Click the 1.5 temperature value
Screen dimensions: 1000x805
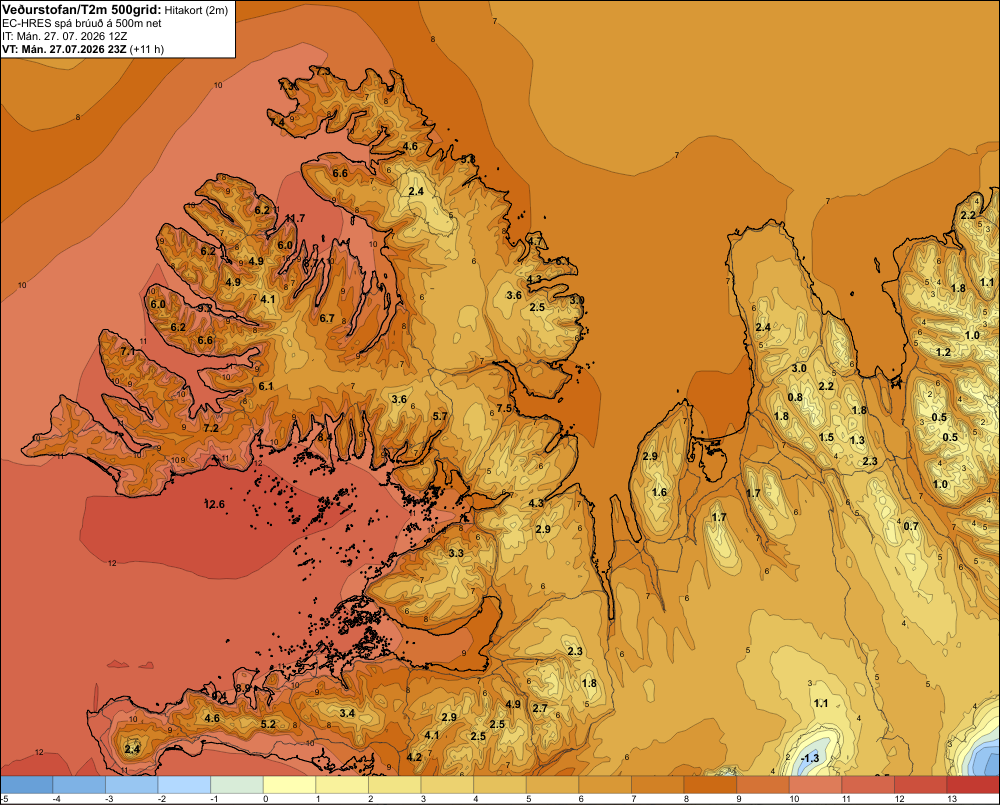[x=827, y=438]
